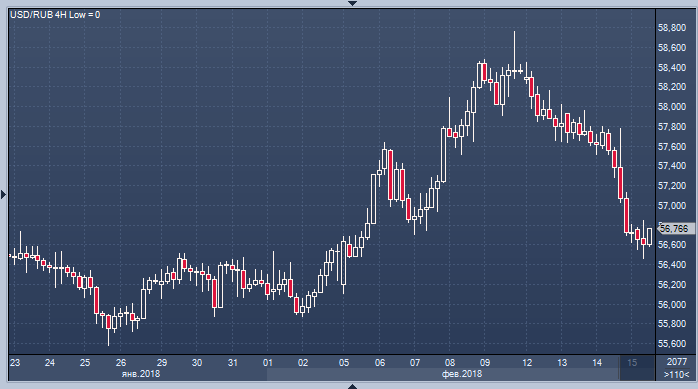Select date 12 on the time axis
This screenshot has height=389, width=698.
pos(527,363)
